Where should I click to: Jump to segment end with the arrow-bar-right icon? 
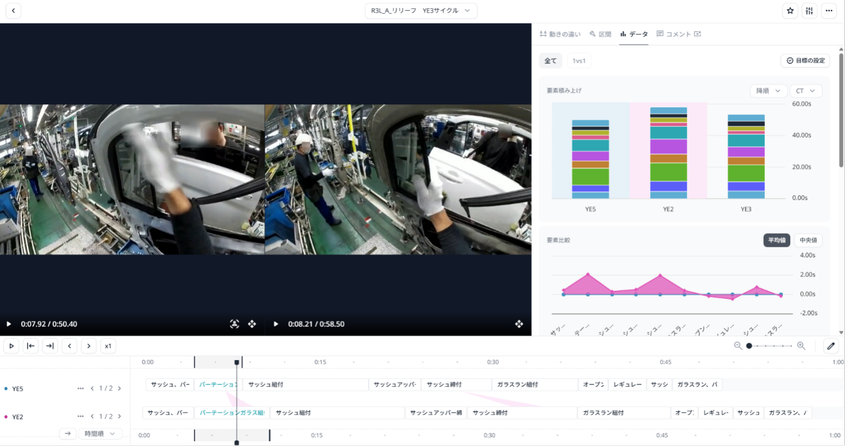pos(50,346)
